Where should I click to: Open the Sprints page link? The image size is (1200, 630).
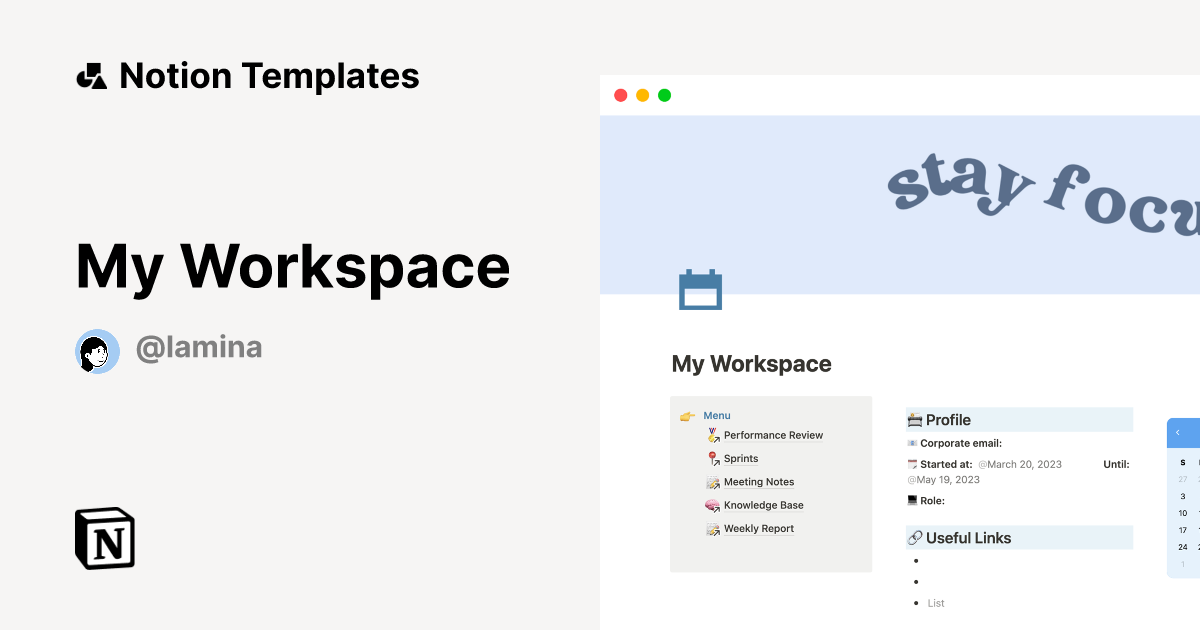point(741,459)
